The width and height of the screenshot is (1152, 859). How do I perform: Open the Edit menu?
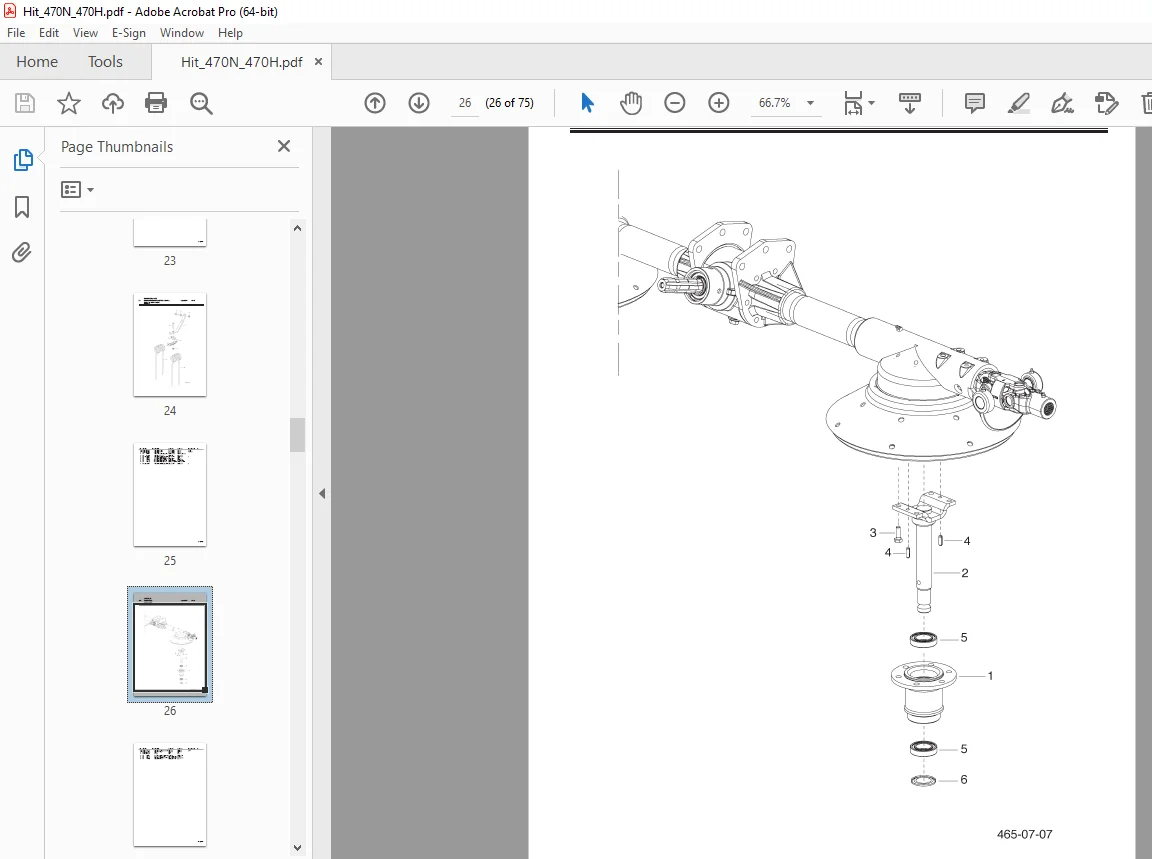pos(48,33)
